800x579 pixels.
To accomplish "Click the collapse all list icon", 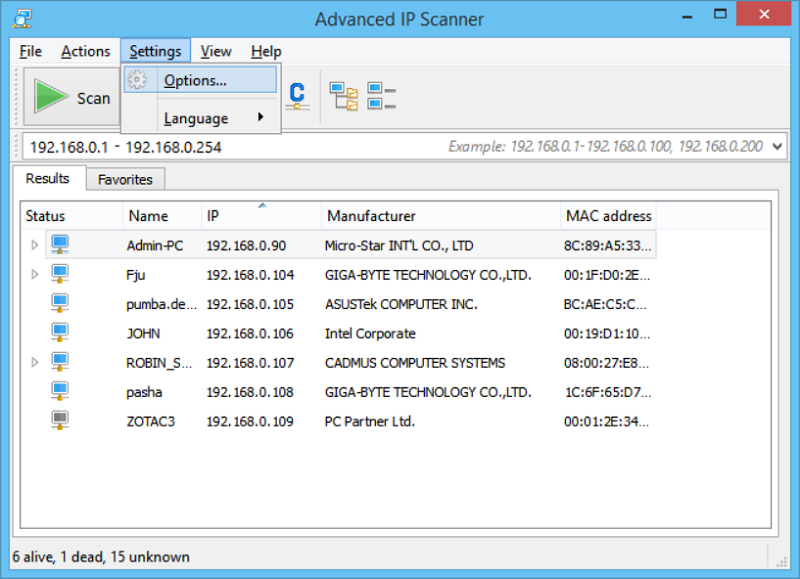I will point(381,96).
